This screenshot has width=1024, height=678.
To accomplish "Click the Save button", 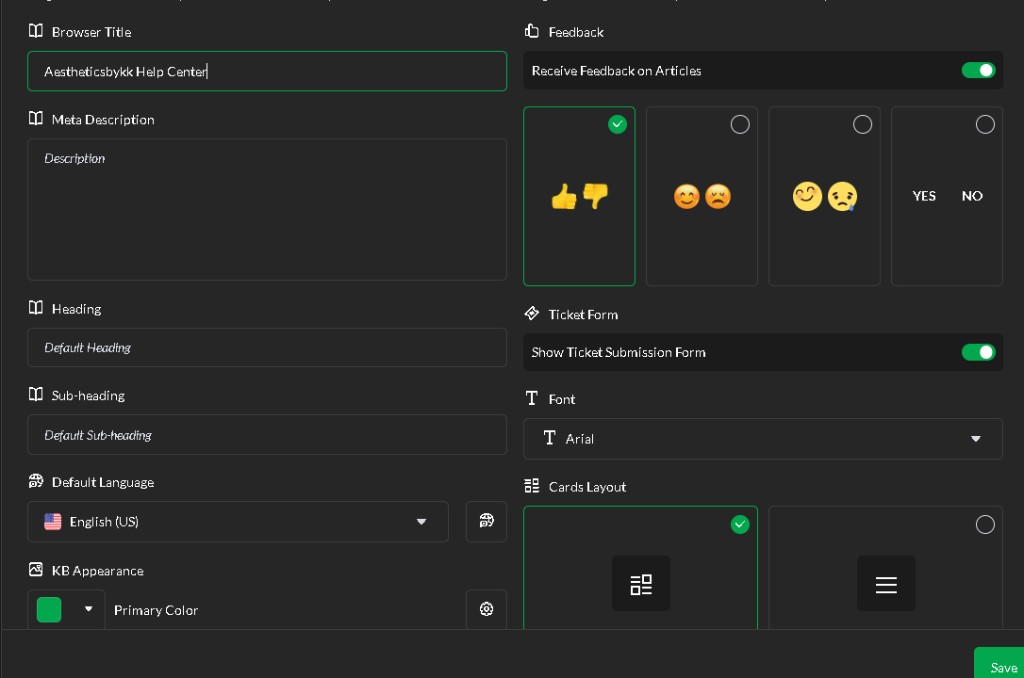I will point(999,663).
